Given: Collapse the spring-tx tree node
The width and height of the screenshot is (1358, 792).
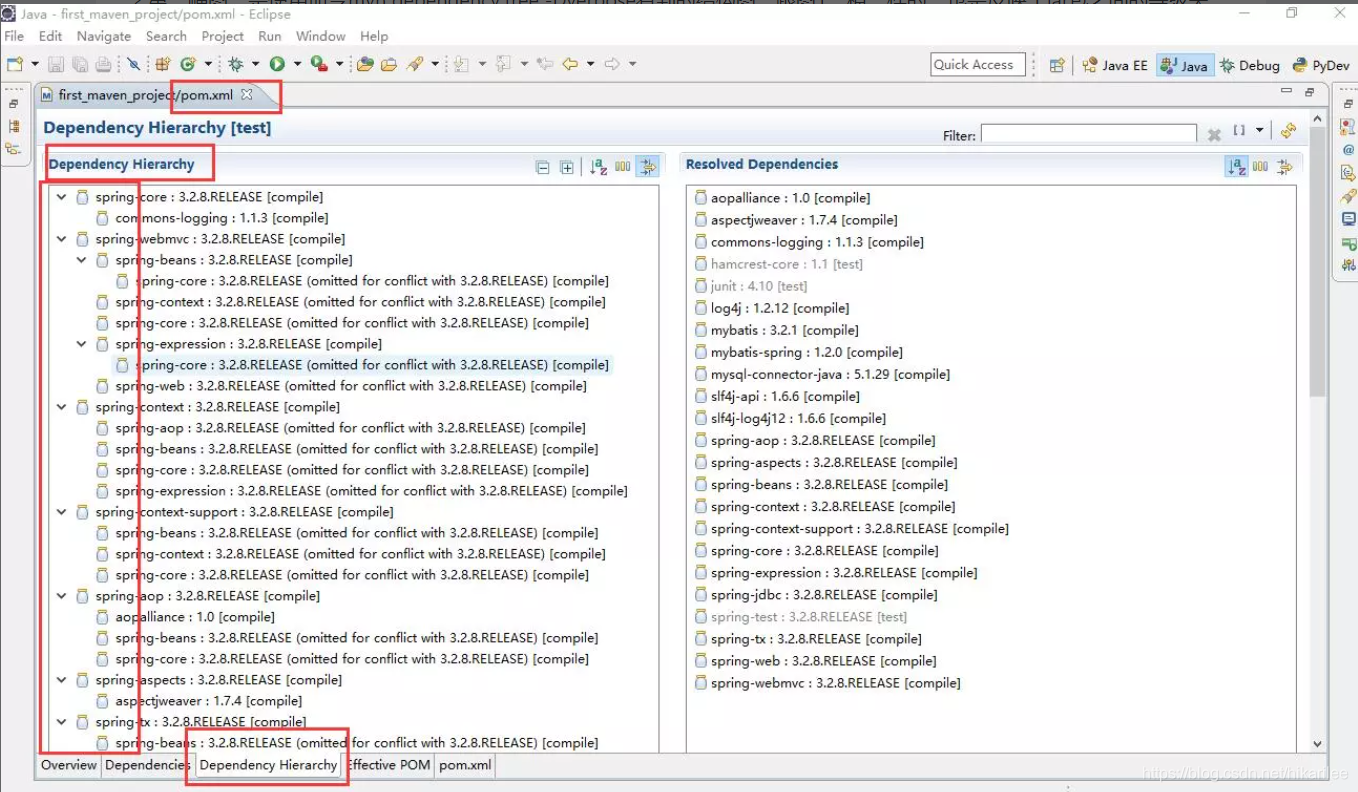Looking at the screenshot, I should (x=62, y=722).
